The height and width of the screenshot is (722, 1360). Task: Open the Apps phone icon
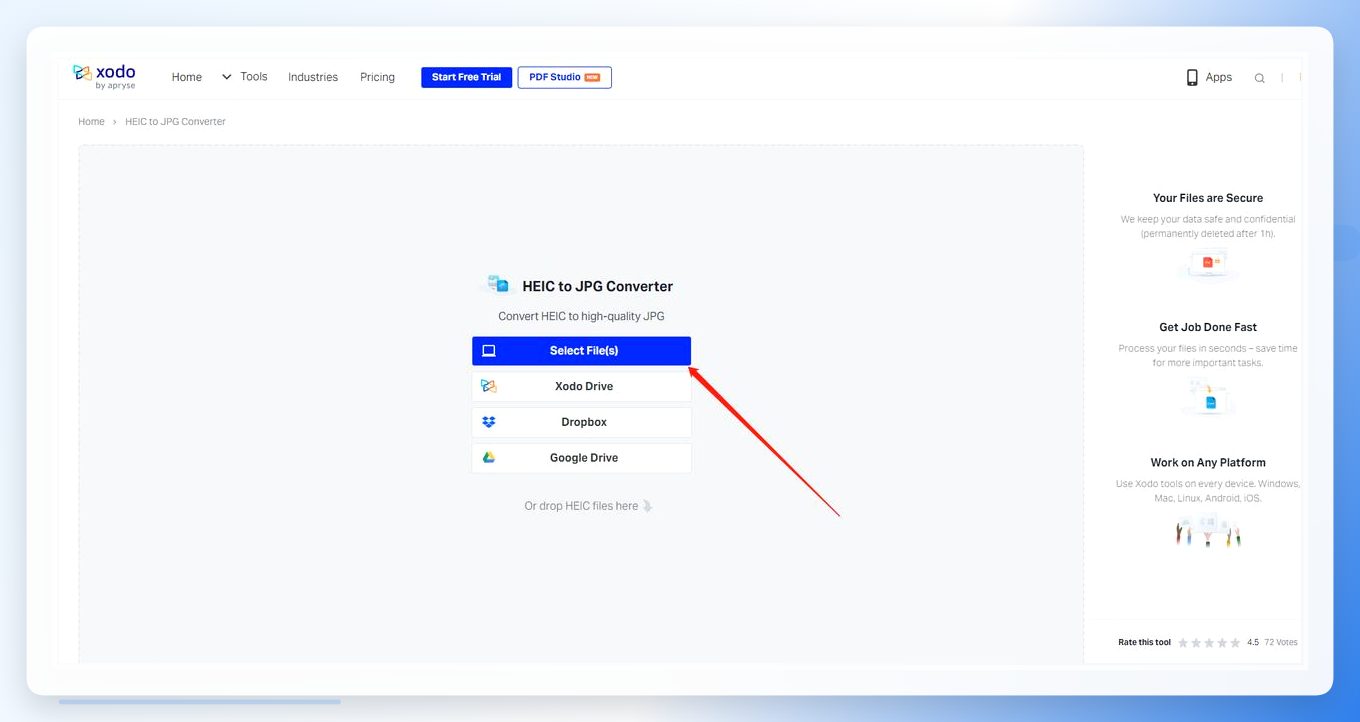pos(1192,77)
